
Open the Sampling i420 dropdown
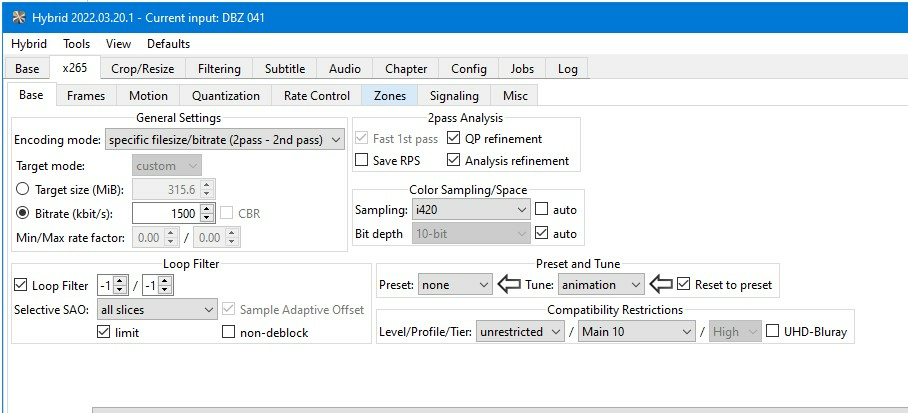point(471,210)
